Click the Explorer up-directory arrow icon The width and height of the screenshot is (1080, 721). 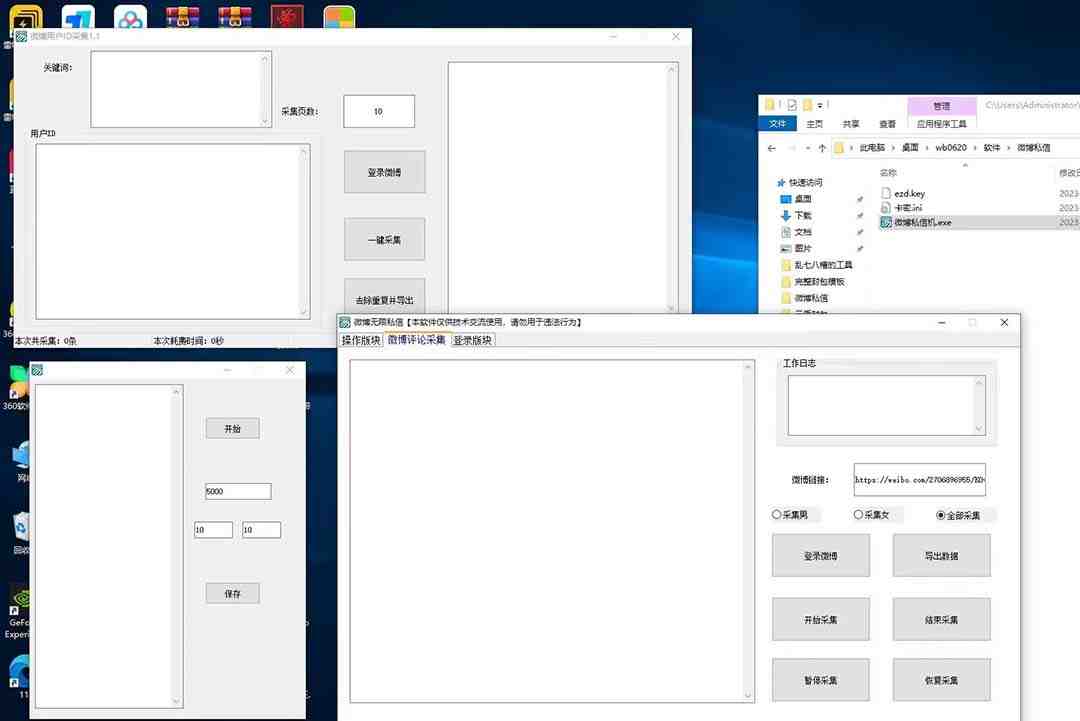click(x=822, y=147)
